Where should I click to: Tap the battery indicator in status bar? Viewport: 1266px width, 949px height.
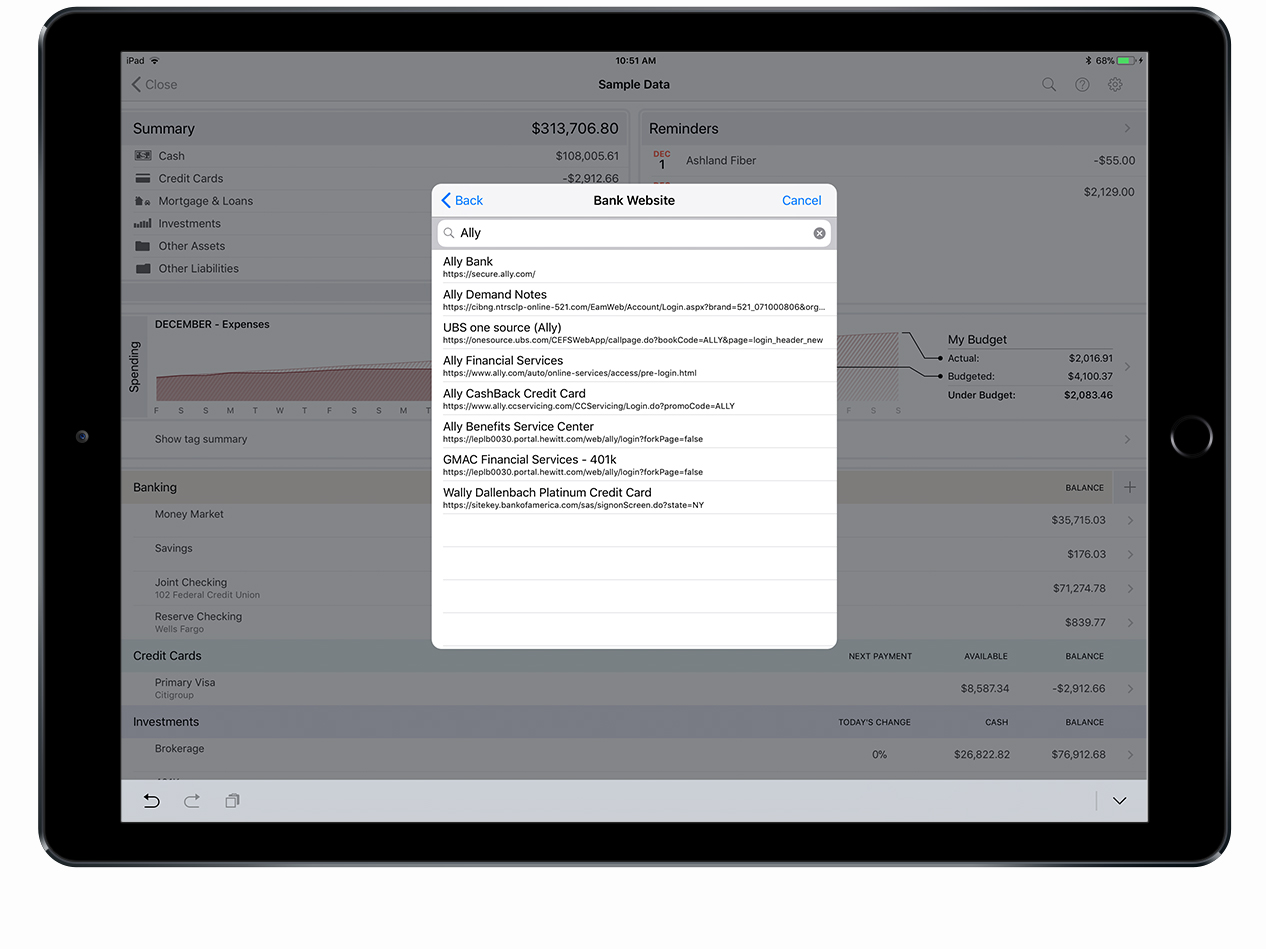[1125, 61]
